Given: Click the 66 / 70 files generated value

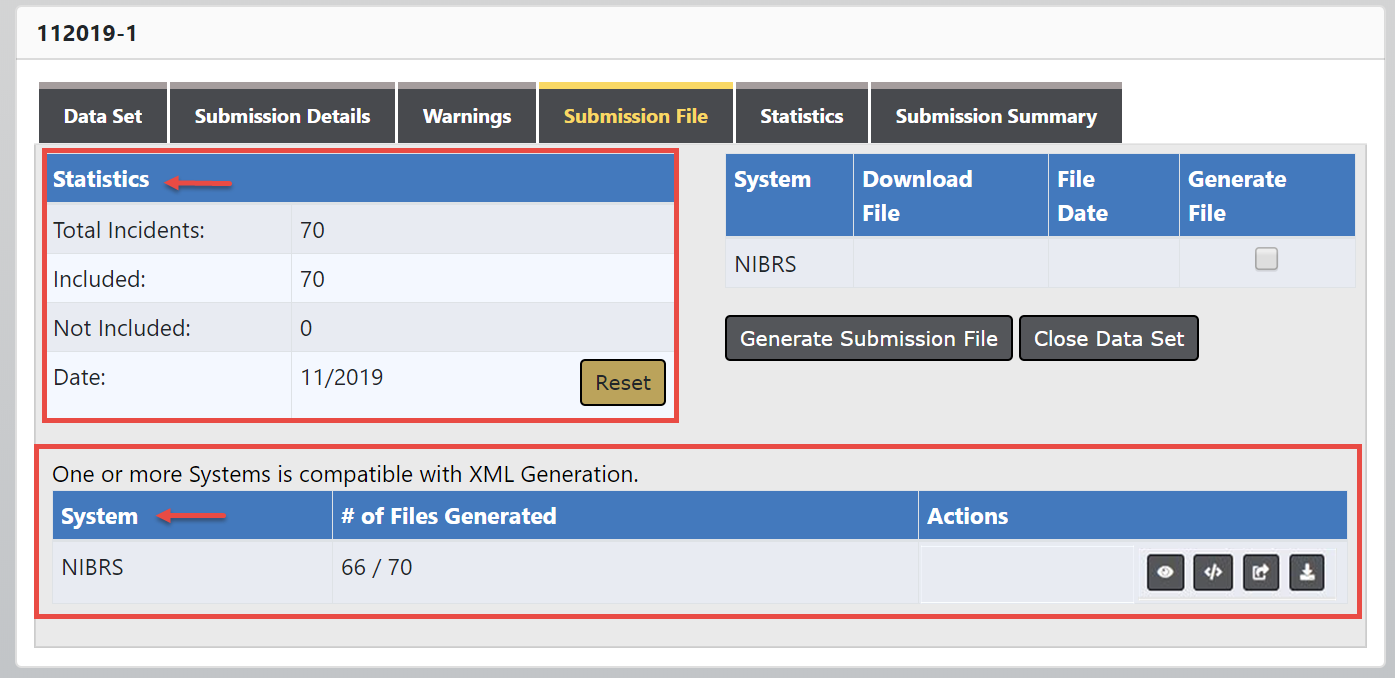Looking at the screenshot, I should tap(376, 568).
